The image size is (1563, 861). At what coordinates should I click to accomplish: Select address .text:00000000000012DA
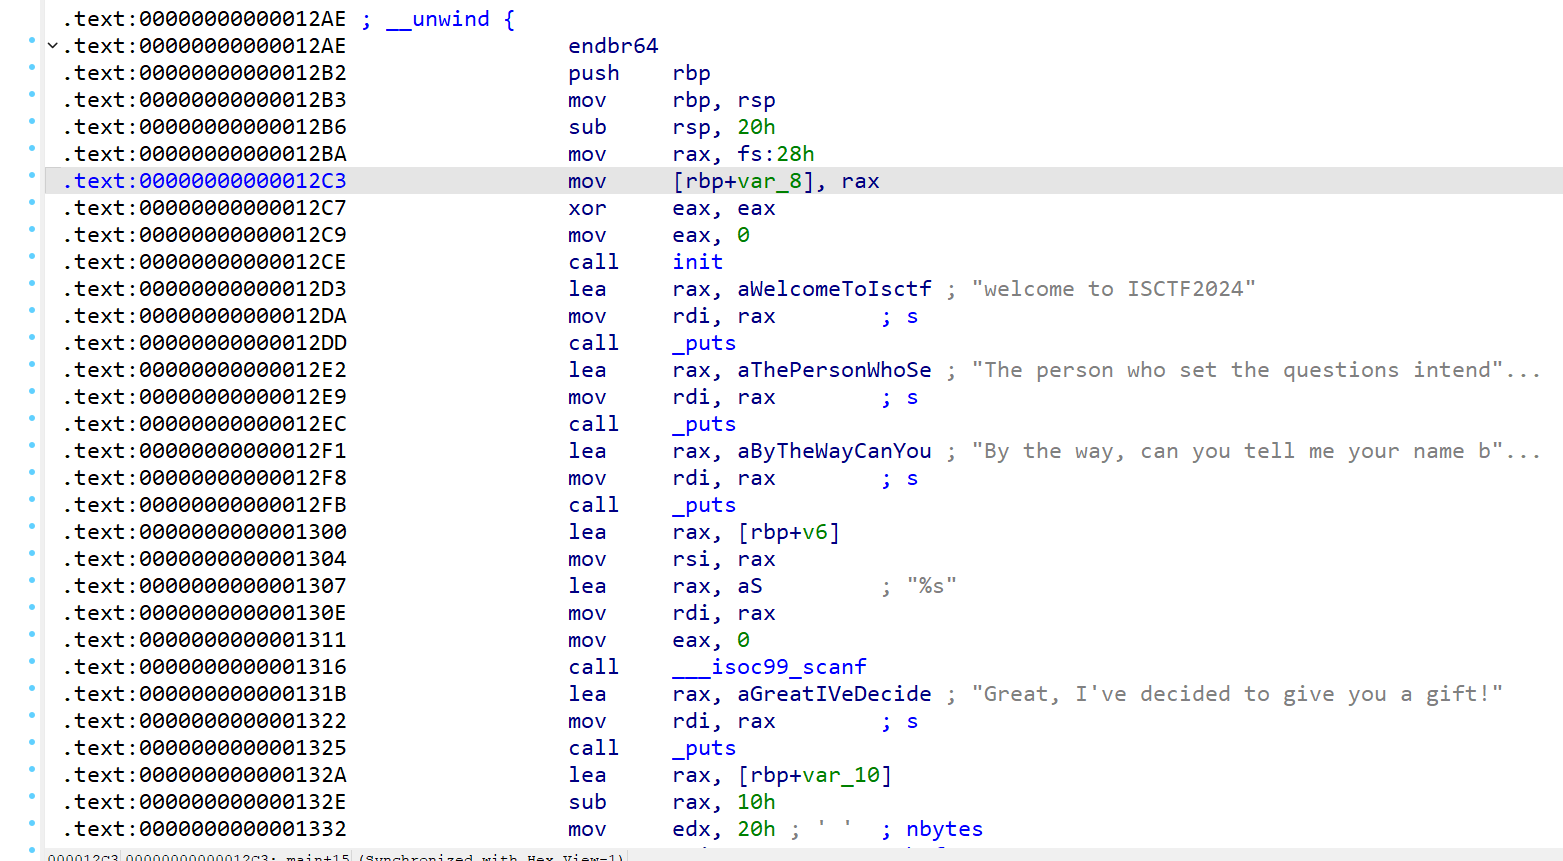click(204, 316)
